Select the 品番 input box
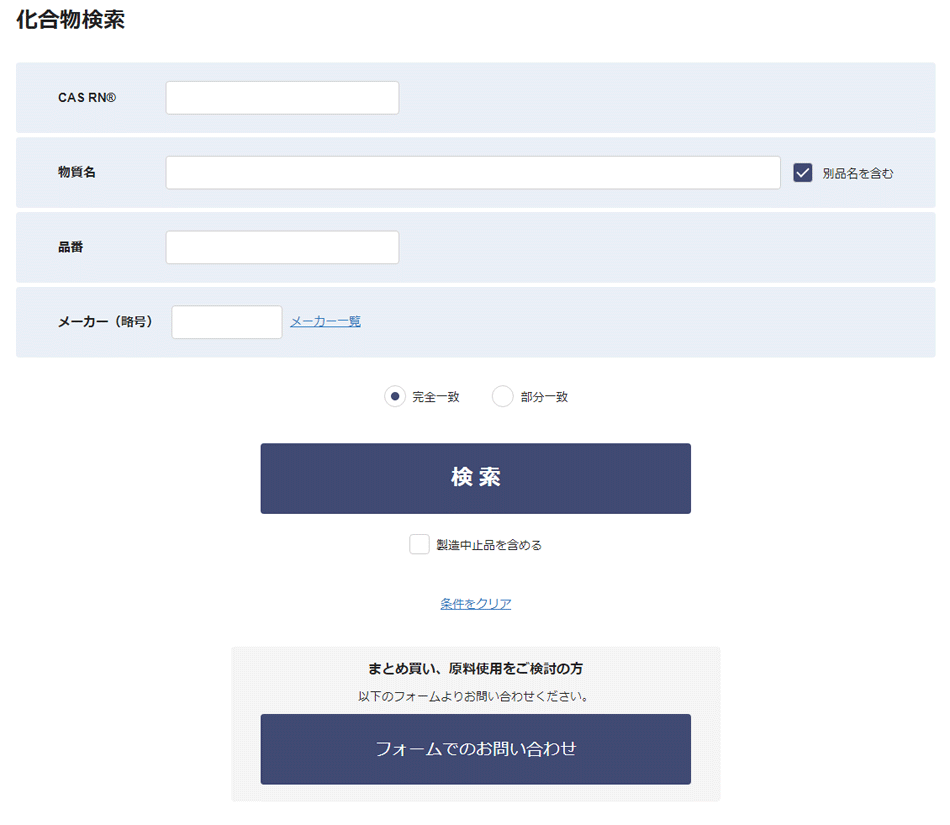 (282, 247)
